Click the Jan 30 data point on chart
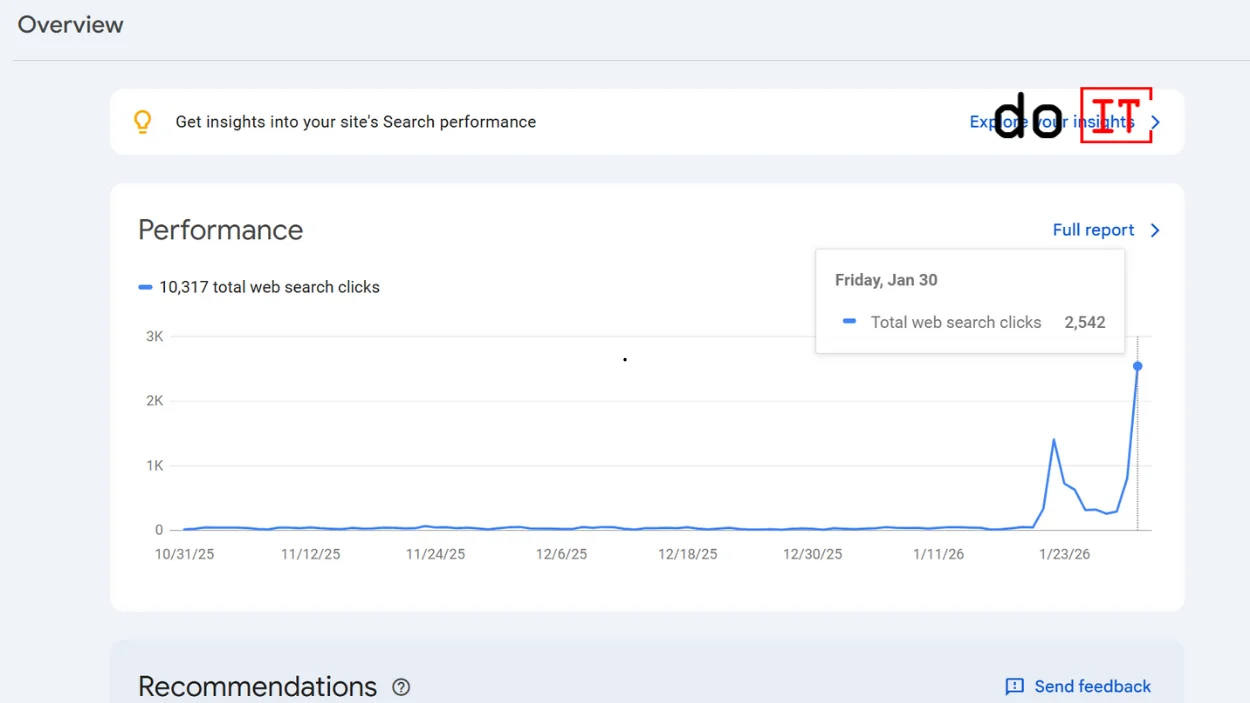This screenshot has width=1250, height=703. click(1137, 366)
